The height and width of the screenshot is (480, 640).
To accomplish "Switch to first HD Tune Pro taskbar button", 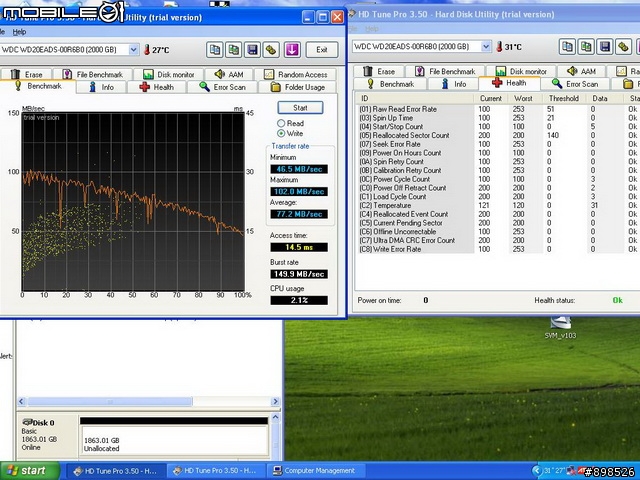I will (115, 471).
